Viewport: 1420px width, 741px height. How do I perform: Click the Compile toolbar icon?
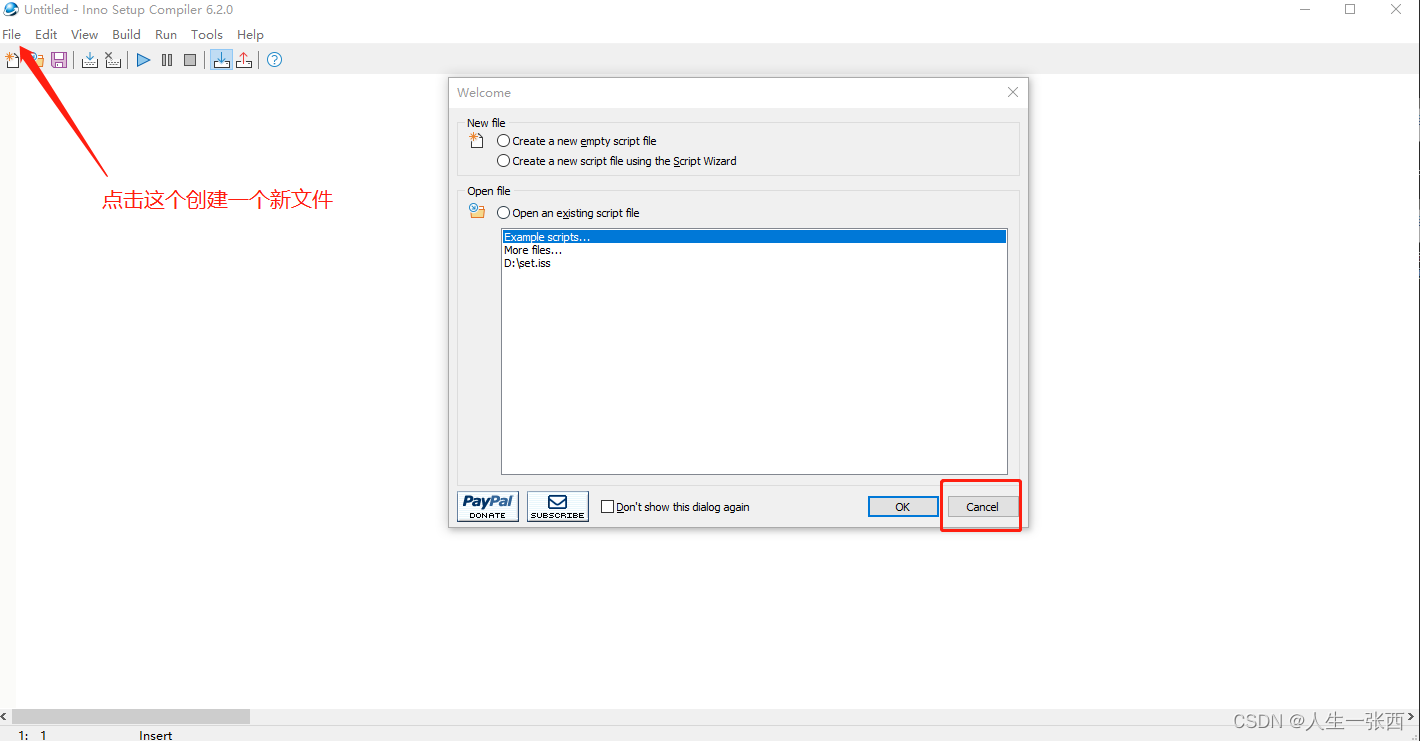coord(90,60)
